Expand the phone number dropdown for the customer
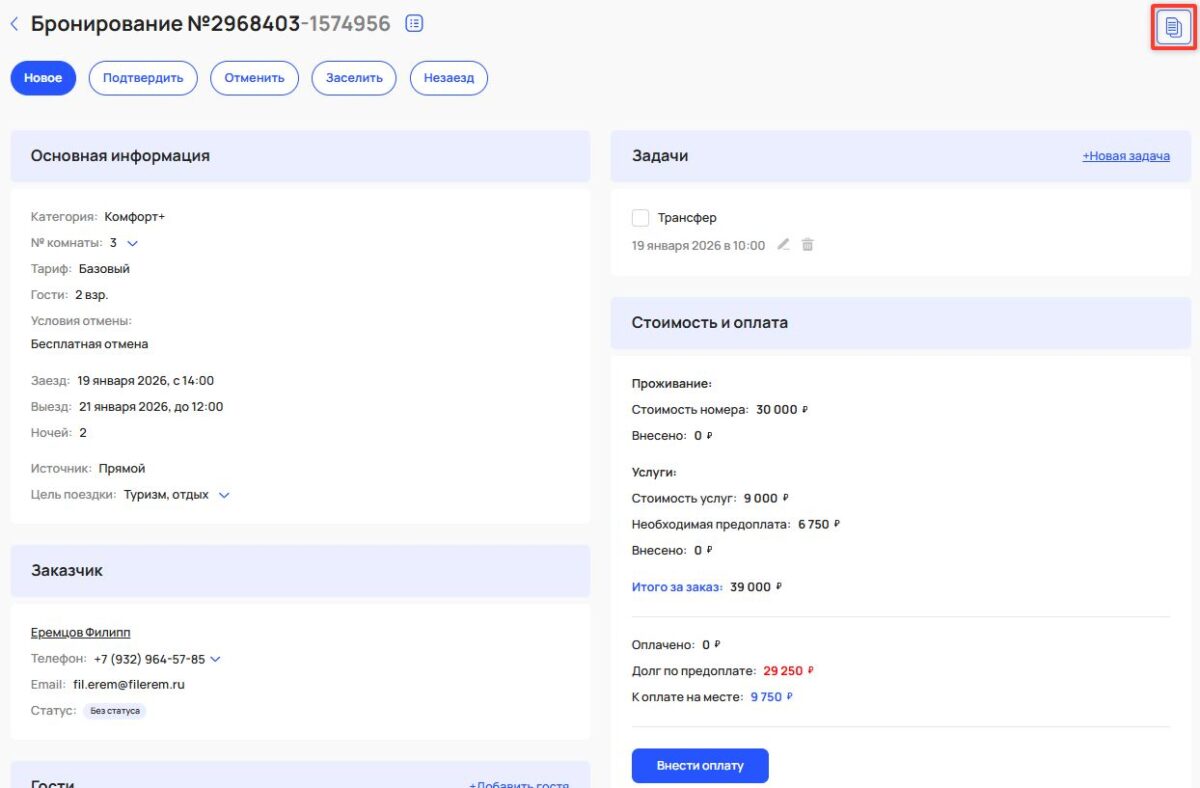 coord(216,658)
